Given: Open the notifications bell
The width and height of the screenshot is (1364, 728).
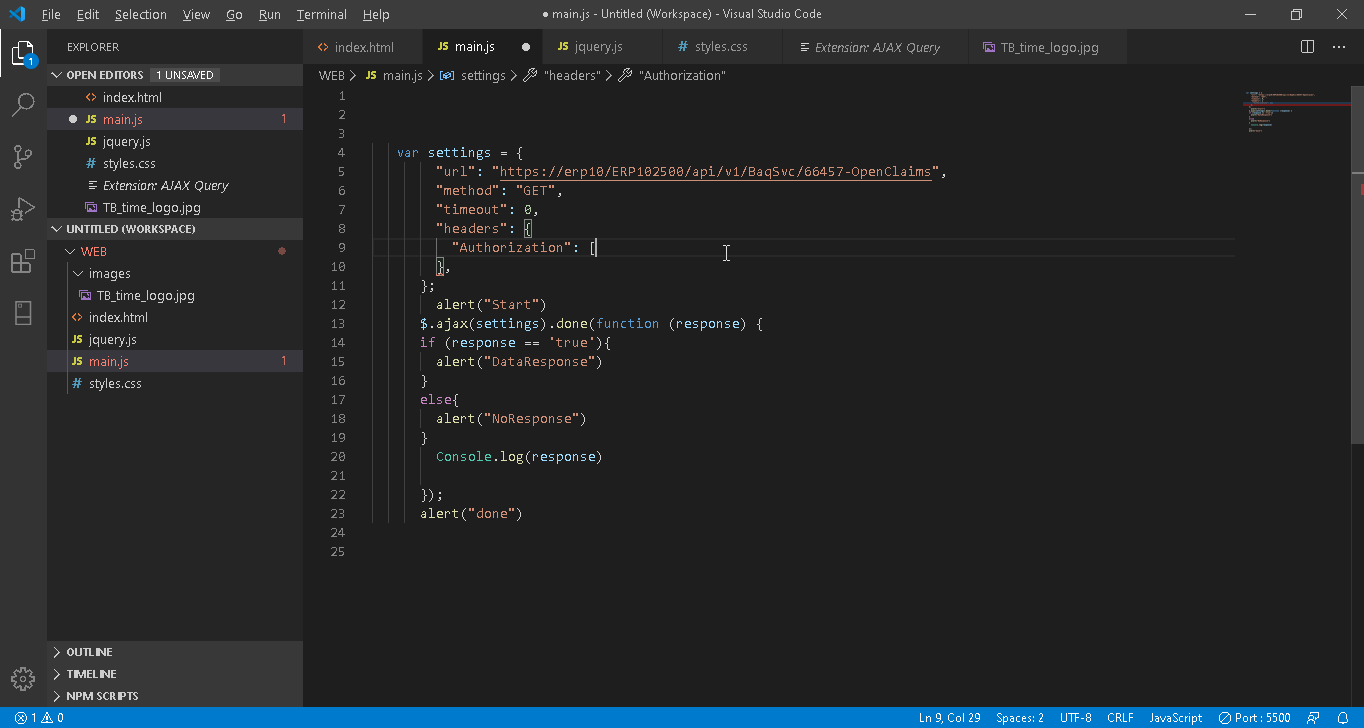Looking at the screenshot, I should (1344, 717).
